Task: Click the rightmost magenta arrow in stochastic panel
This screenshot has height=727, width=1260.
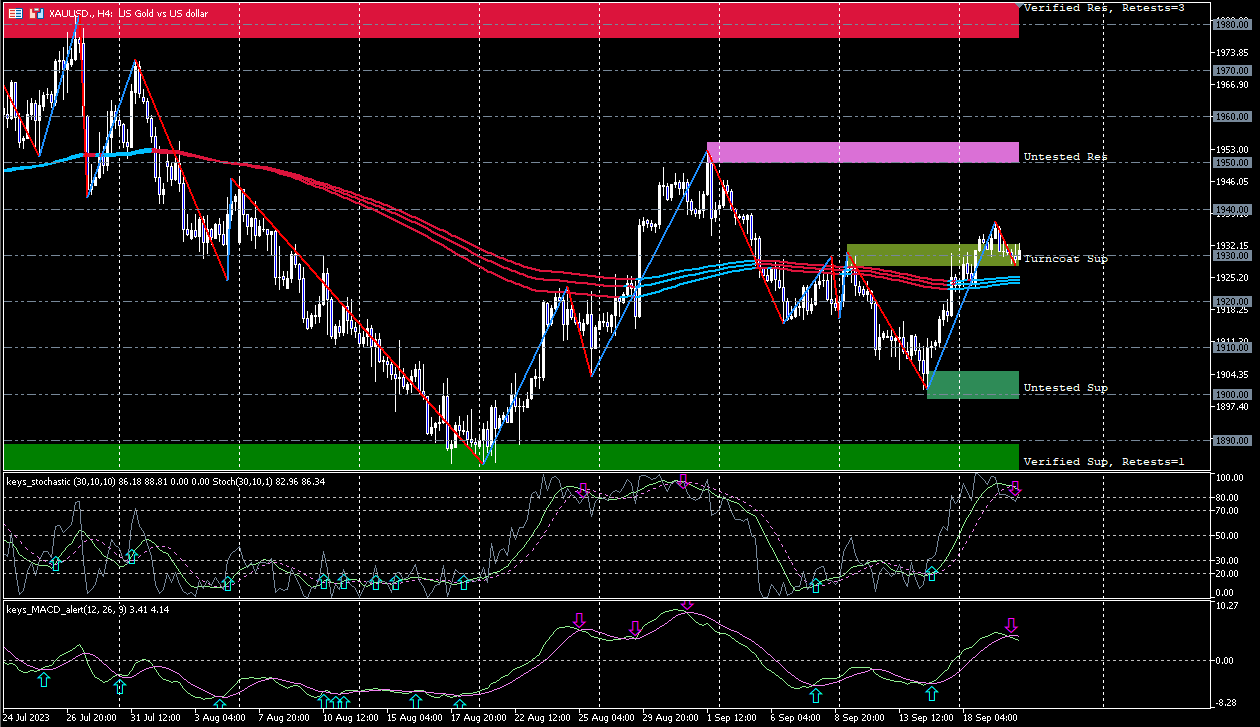Action: coord(1015,488)
